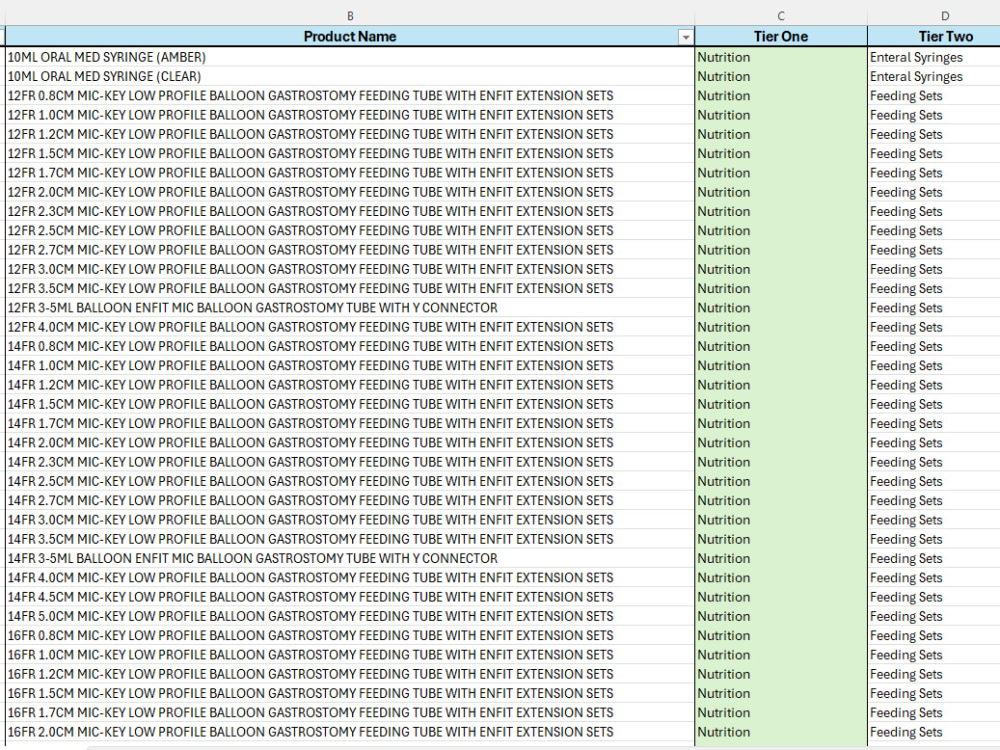Image resolution: width=1000 pixels, height=750 pixels.
Task: Select the 14FR 2.5CM MIC-KEY product cell
Action: [x=349, y=481]
